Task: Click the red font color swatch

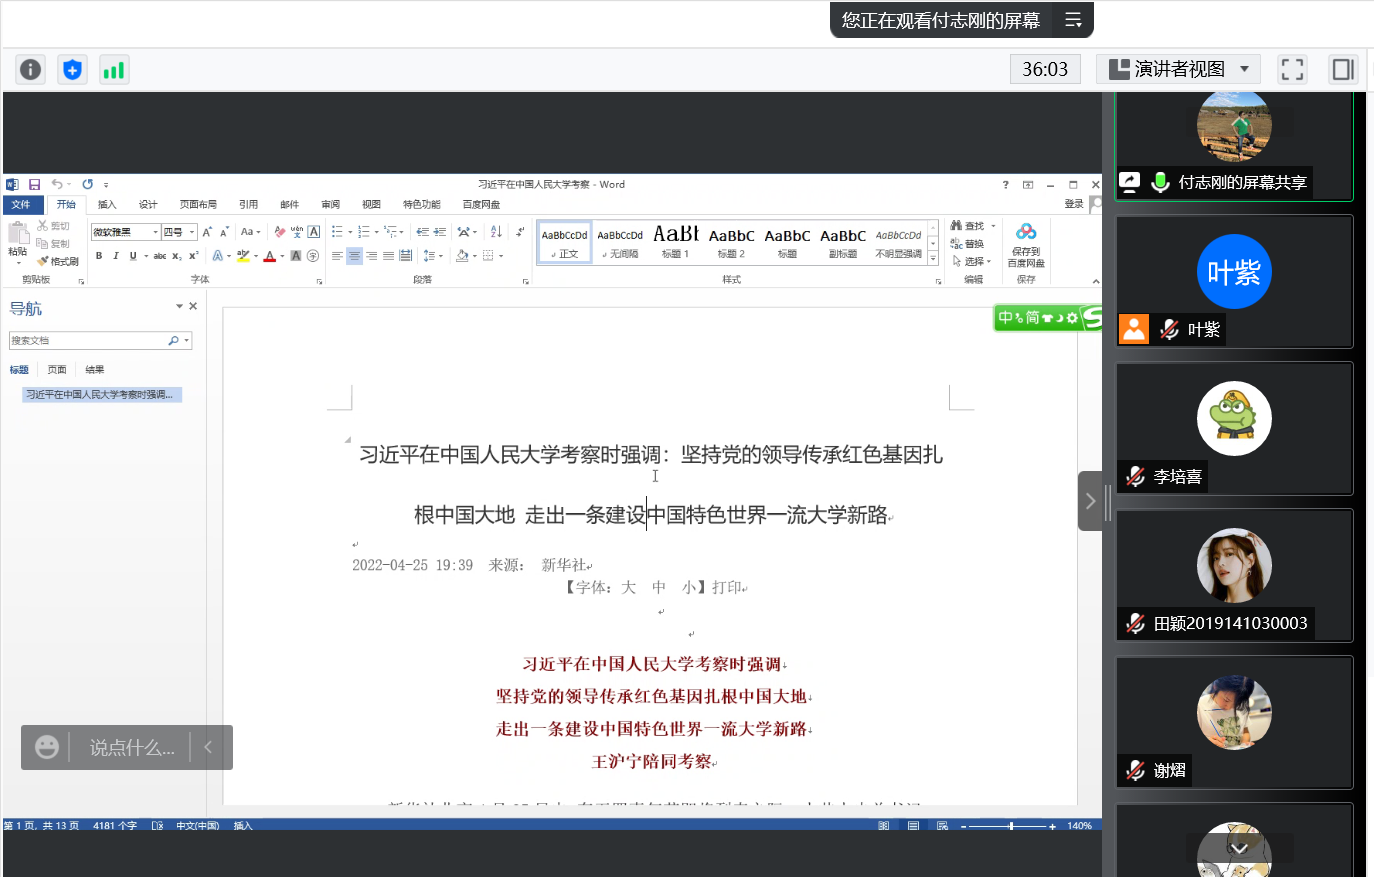Action: click(270, 257)
